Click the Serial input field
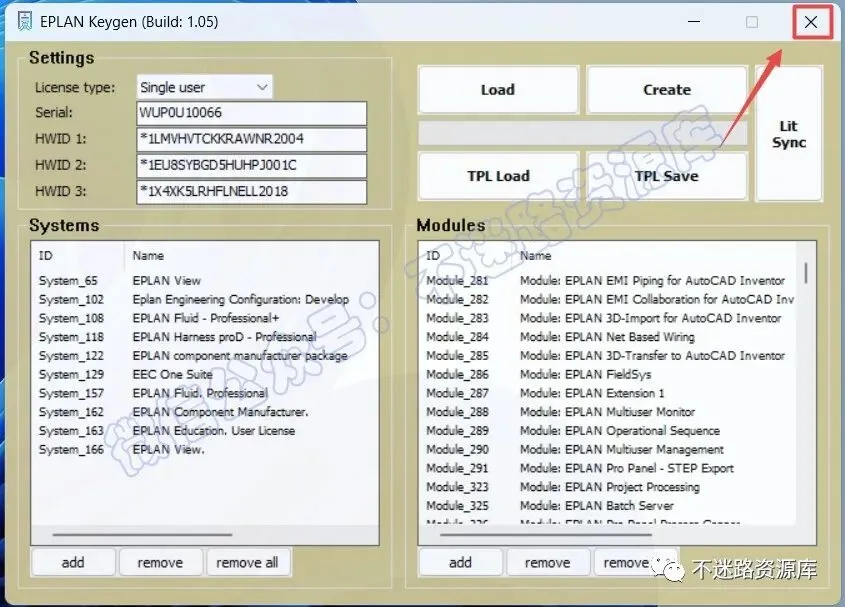 coord(252,113)
